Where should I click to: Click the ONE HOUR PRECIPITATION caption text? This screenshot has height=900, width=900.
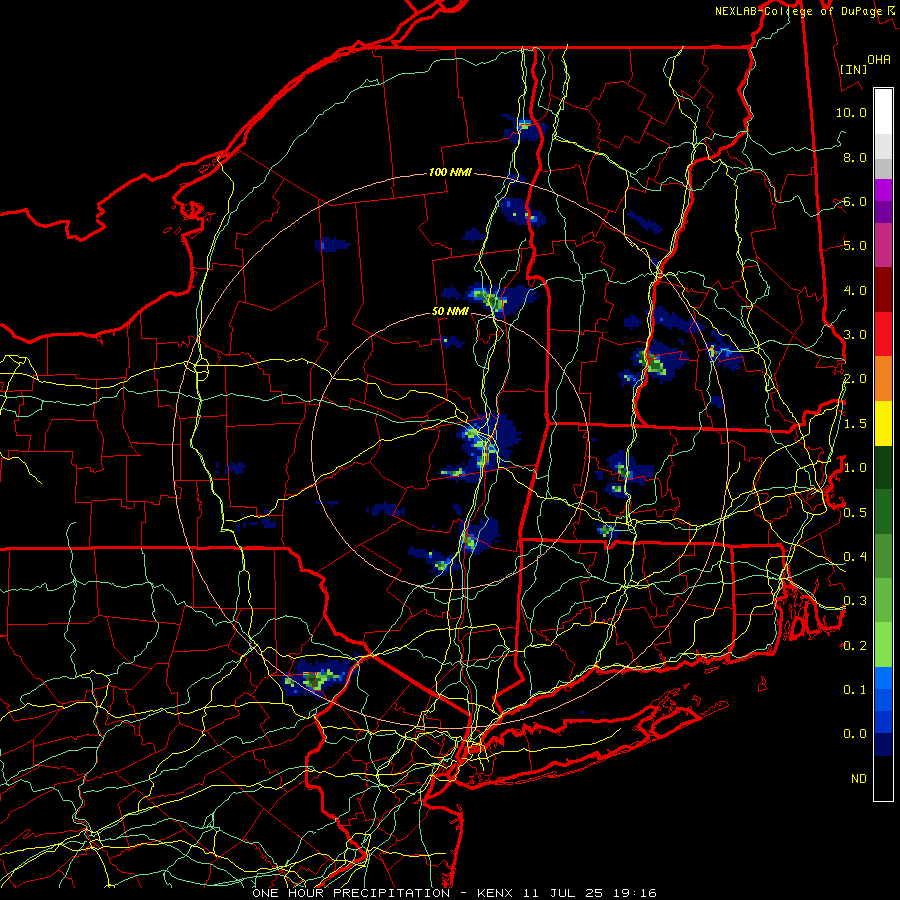[x=351, y=893]
